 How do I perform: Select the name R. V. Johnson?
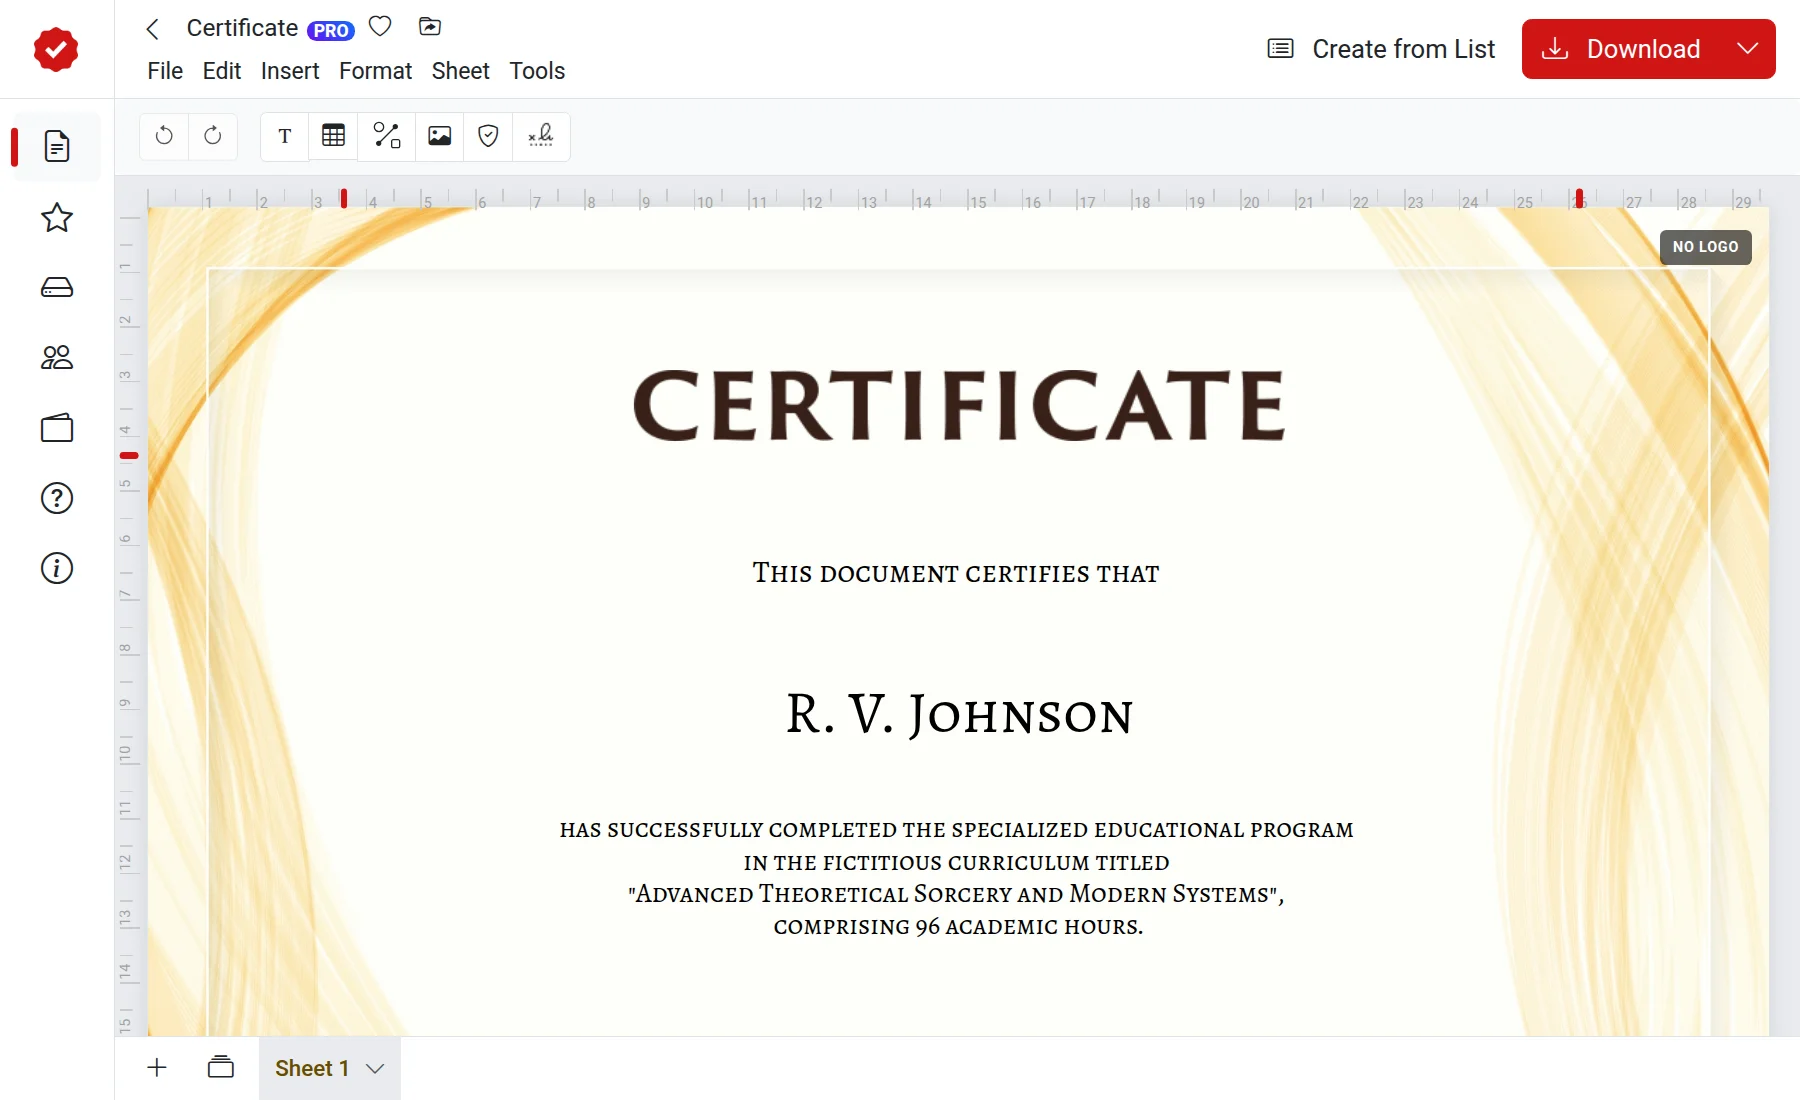click(x=959, y=715)
